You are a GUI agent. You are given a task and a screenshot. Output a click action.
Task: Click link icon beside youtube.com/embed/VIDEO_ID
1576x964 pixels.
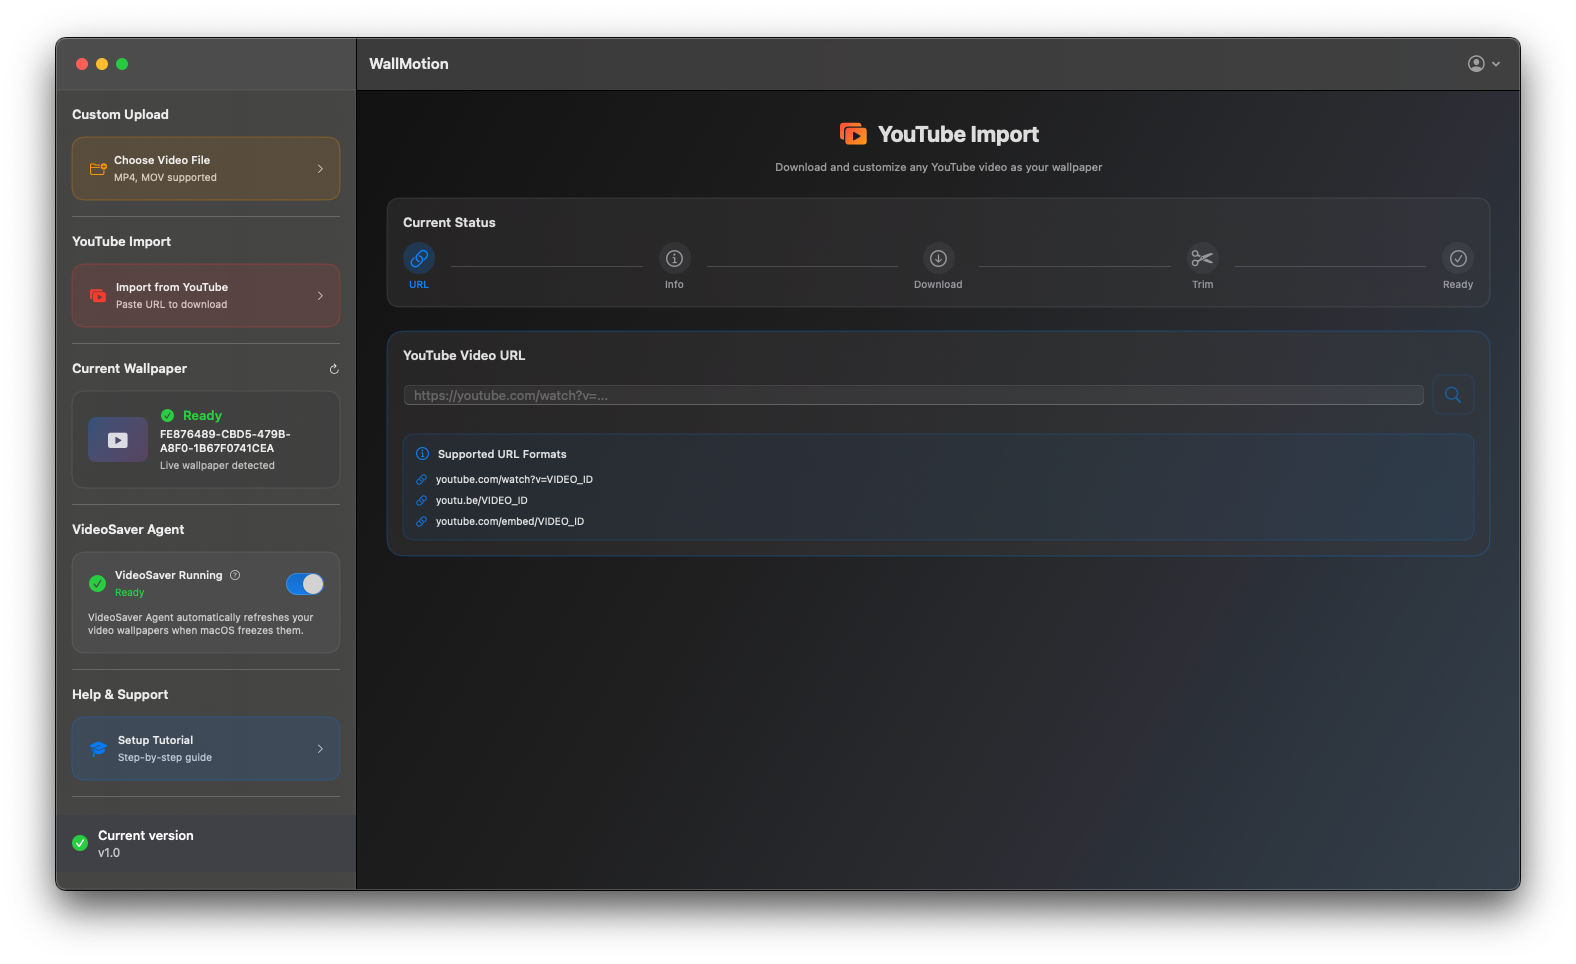[422, 522]
